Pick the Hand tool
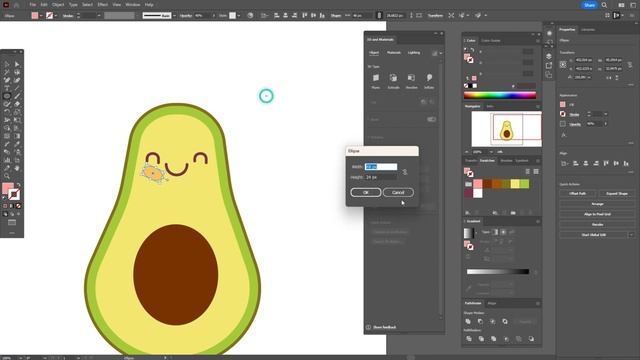This screenshot has height=360, width=640. 17,168
